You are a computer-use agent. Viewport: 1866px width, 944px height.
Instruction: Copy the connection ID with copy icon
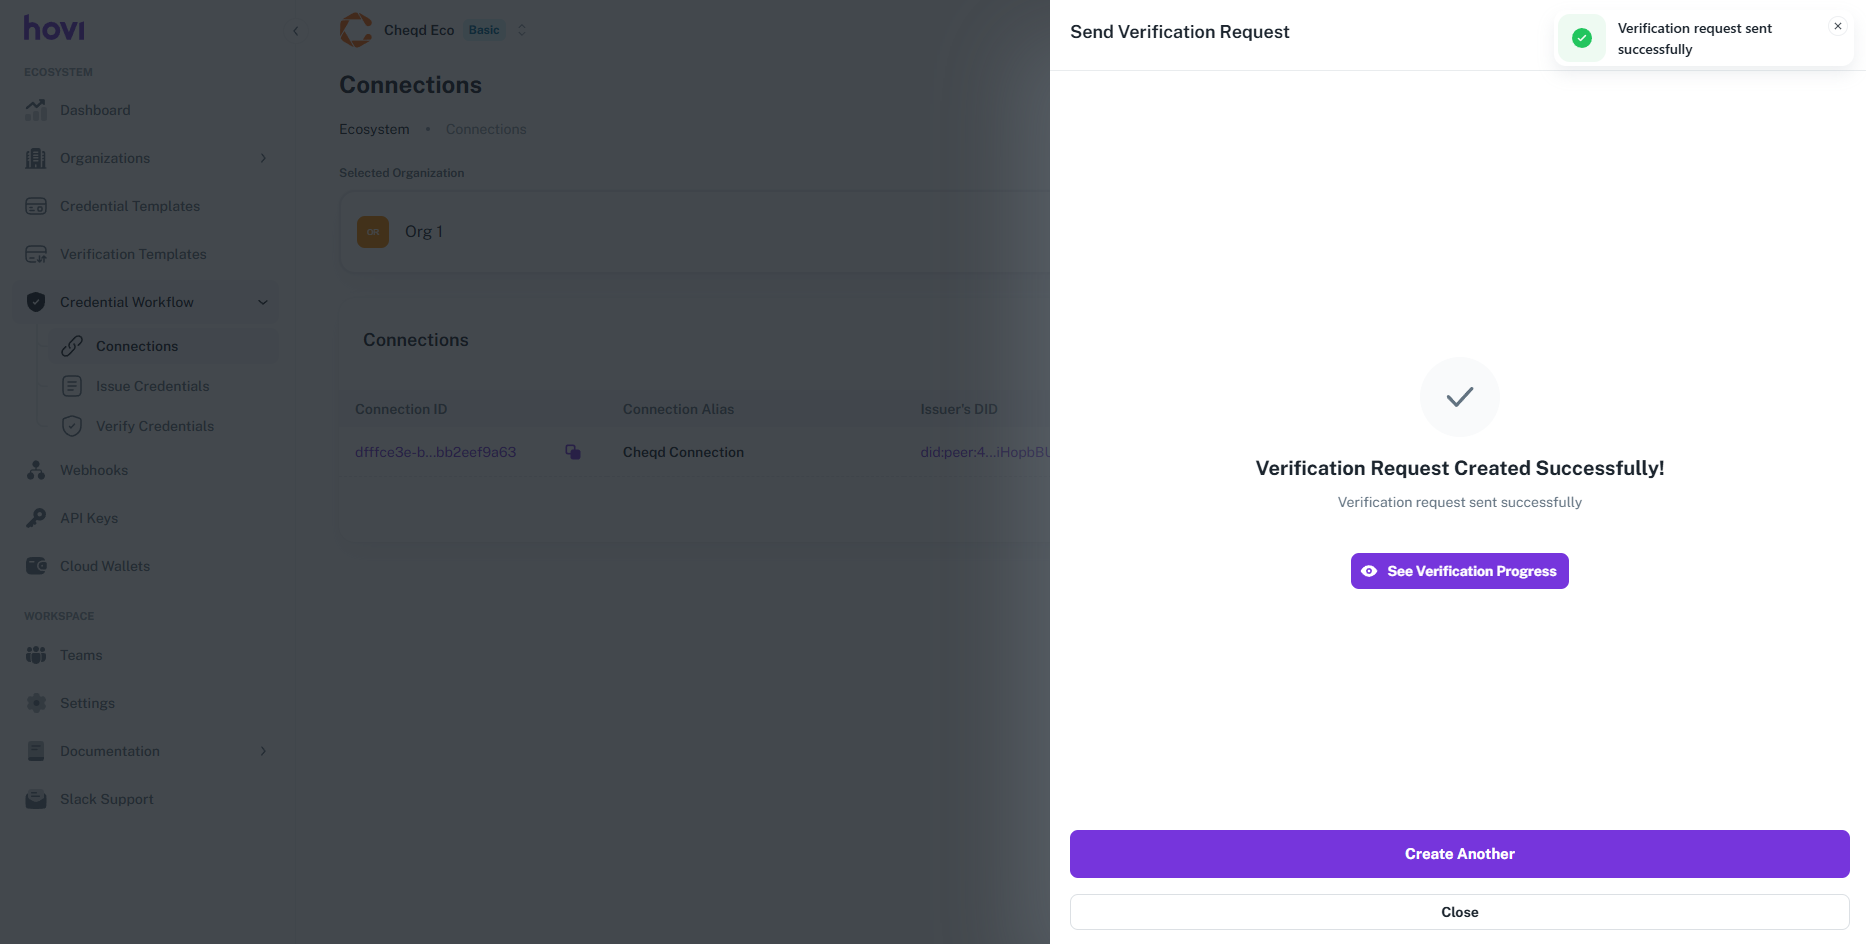[x=573, y=452]
